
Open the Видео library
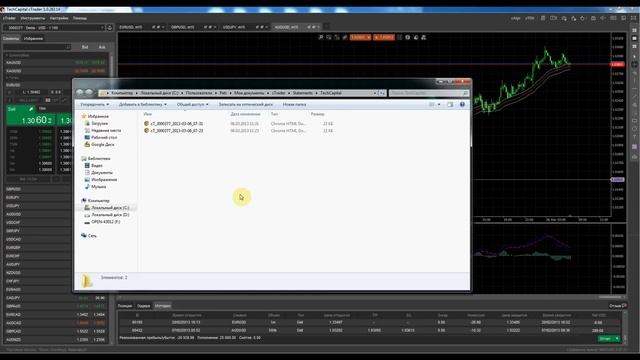click(x=97, y=165)
